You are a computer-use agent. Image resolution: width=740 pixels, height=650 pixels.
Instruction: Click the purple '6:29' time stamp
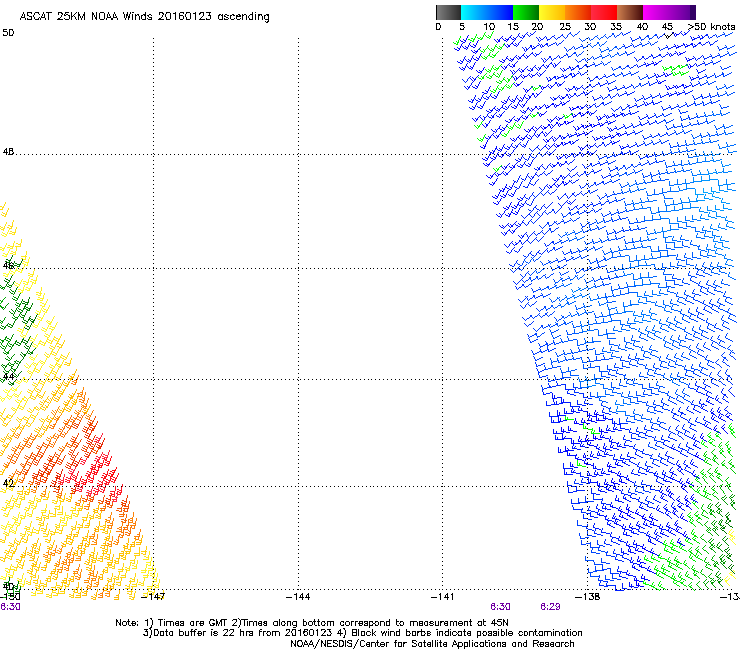pos(550,607)
